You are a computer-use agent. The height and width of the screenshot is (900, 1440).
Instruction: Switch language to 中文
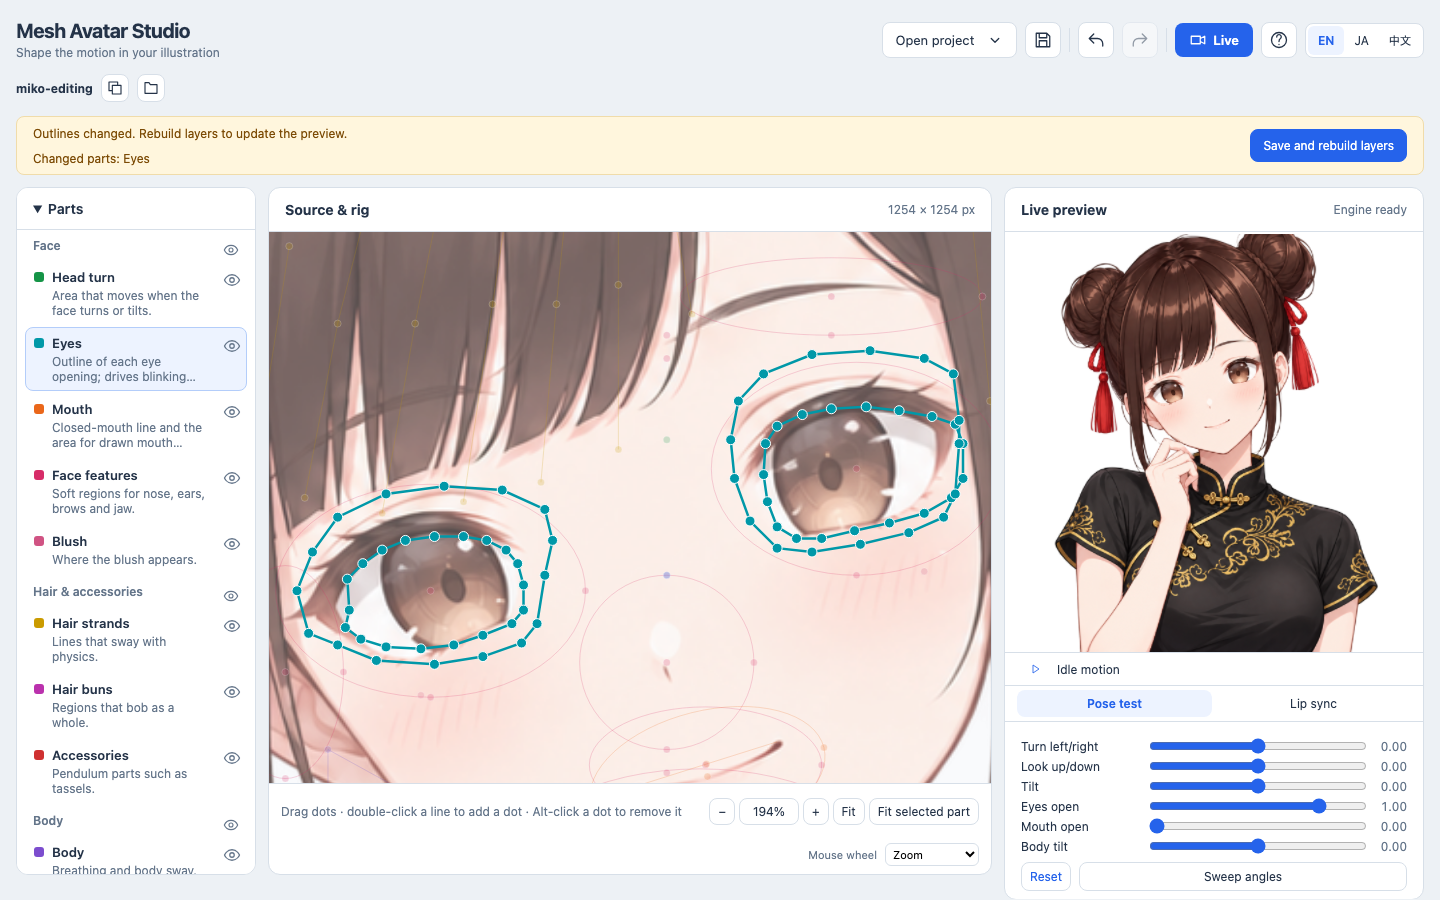tap(1400, 41)
